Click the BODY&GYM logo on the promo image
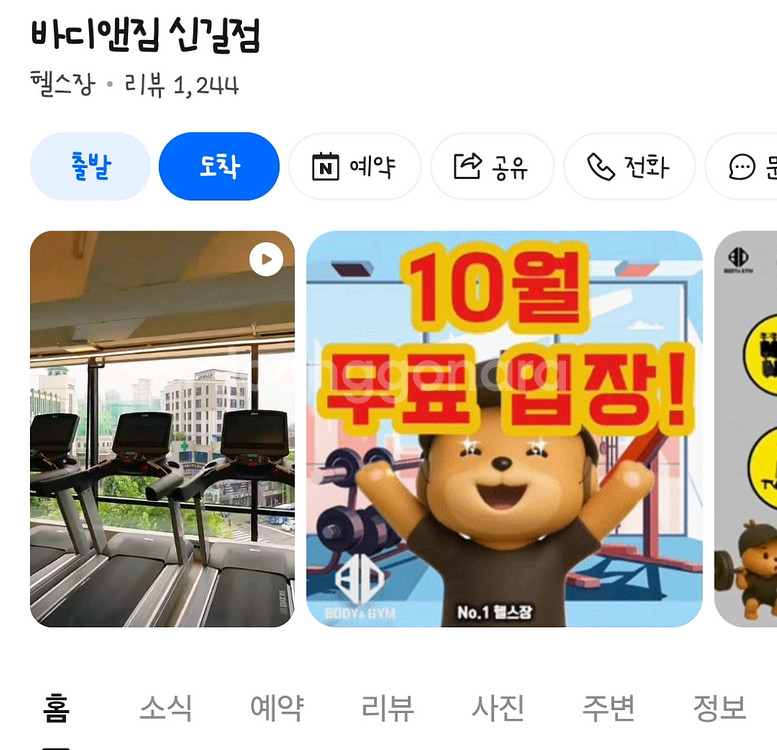Image resolution: width=777 pixels, height=750 pixels. pyautogui.click(x=360, y=587)
